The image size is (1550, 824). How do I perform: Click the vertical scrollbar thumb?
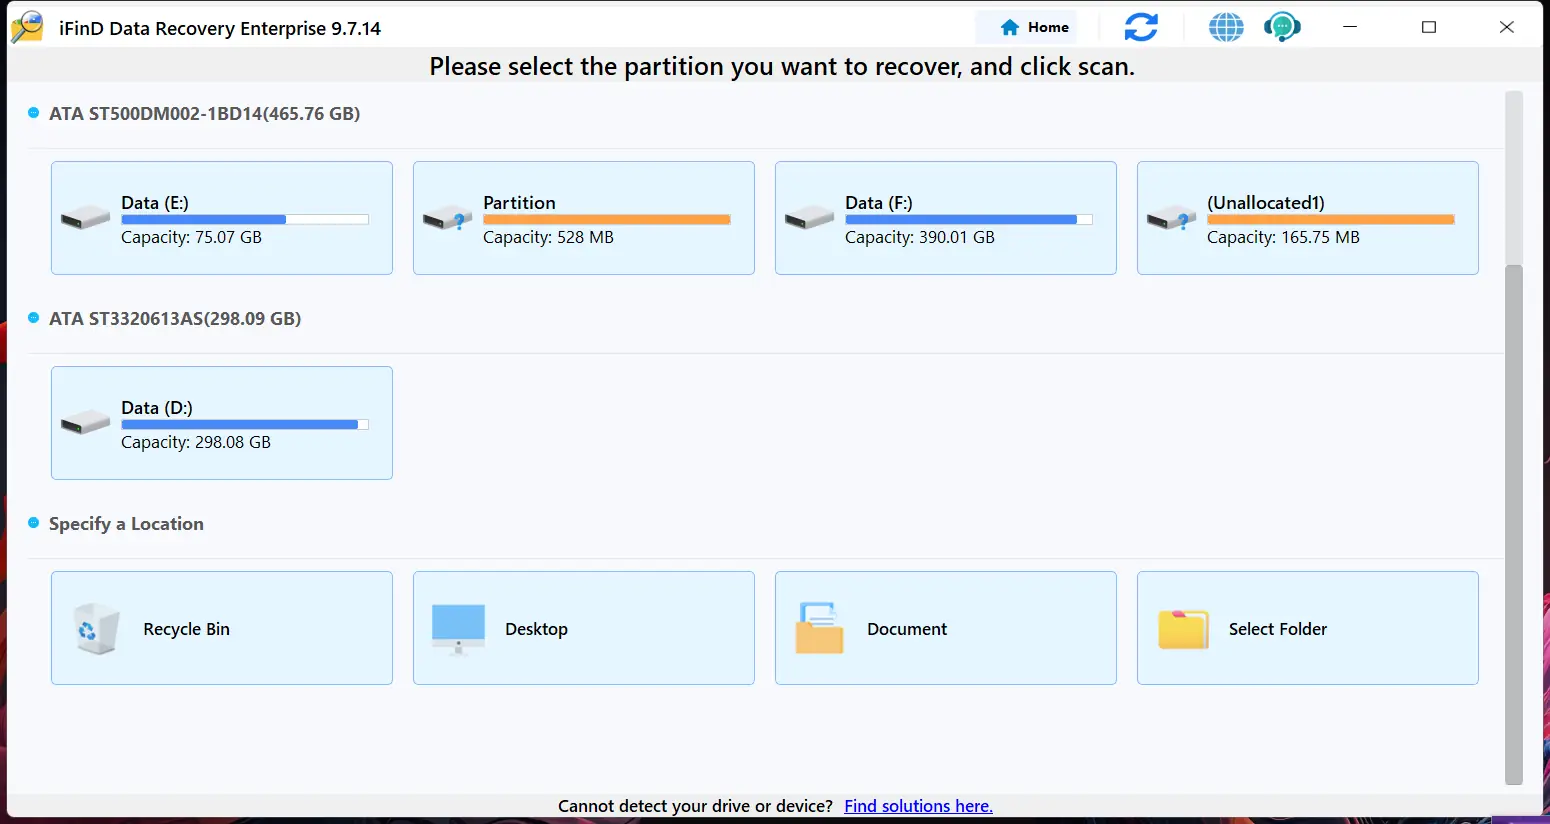[1514, 524]
